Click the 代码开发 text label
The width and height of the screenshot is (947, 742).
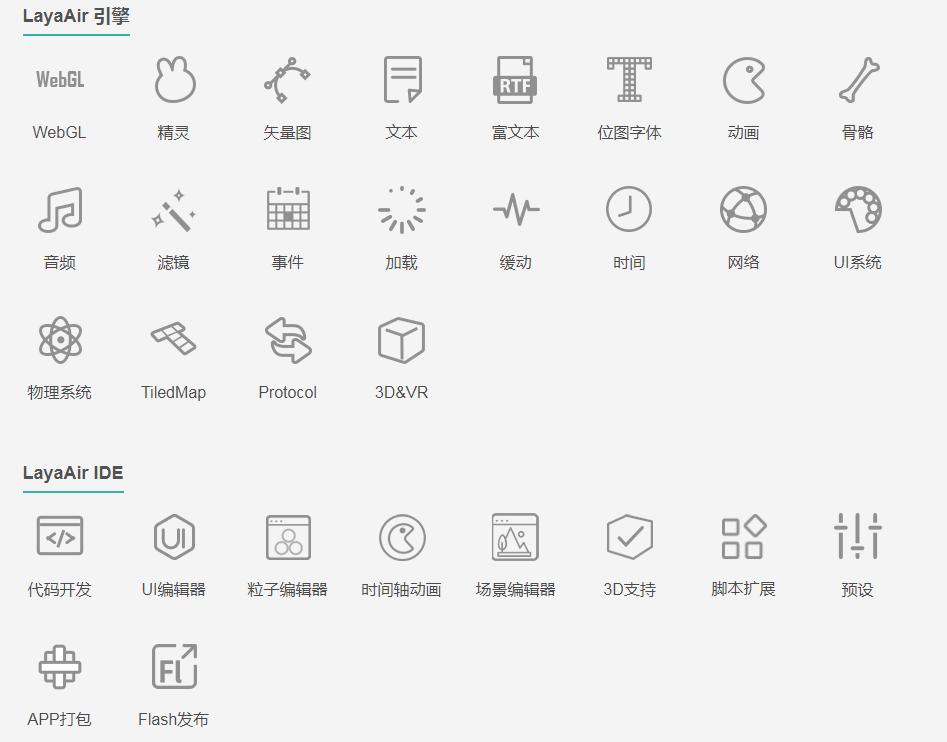point(59,589)
